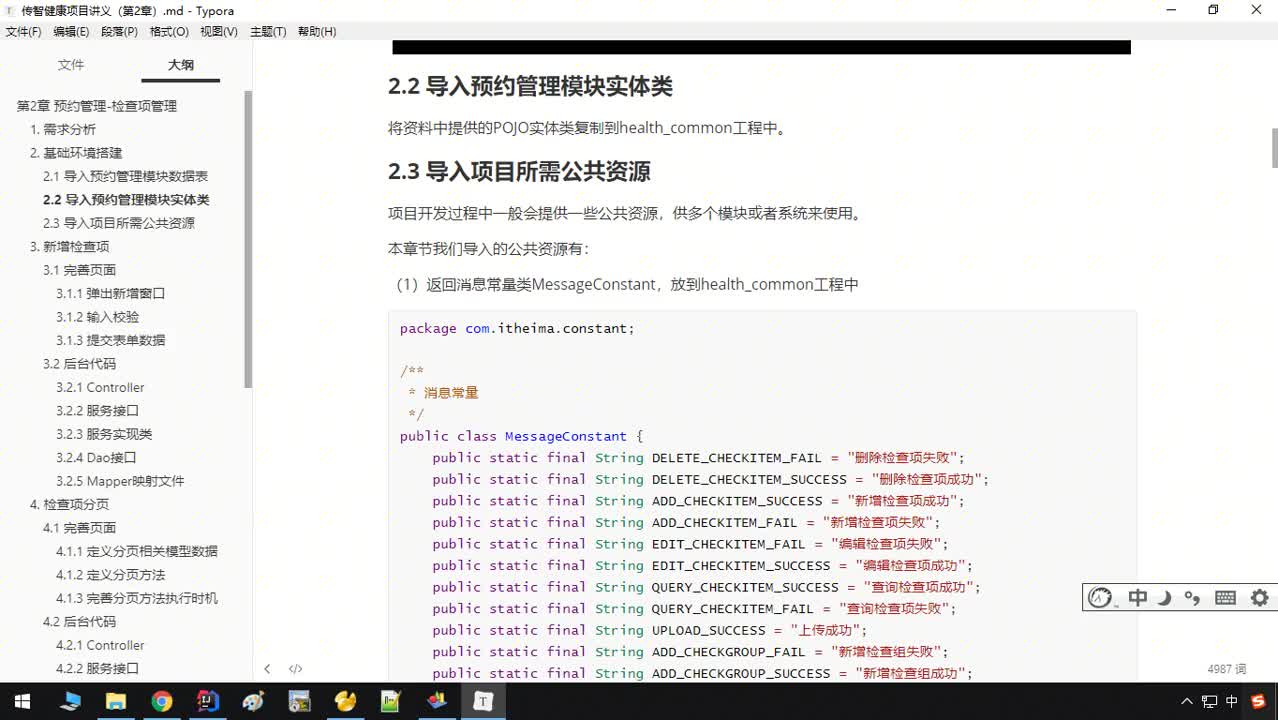Toggle moon half-width mode on IME bar

[x=1164, y=598]
